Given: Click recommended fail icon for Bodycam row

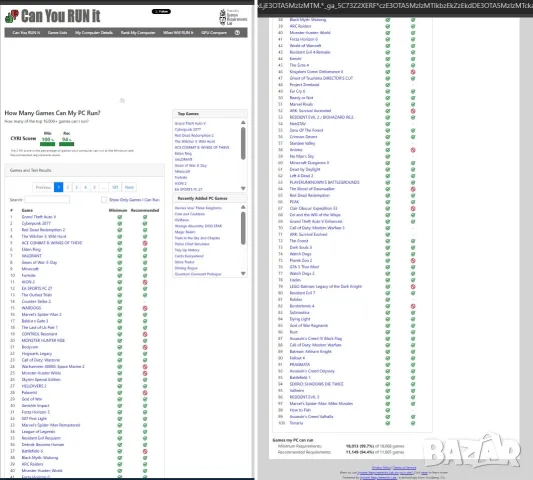Looking at the screenshot, I should coord(145,347).
